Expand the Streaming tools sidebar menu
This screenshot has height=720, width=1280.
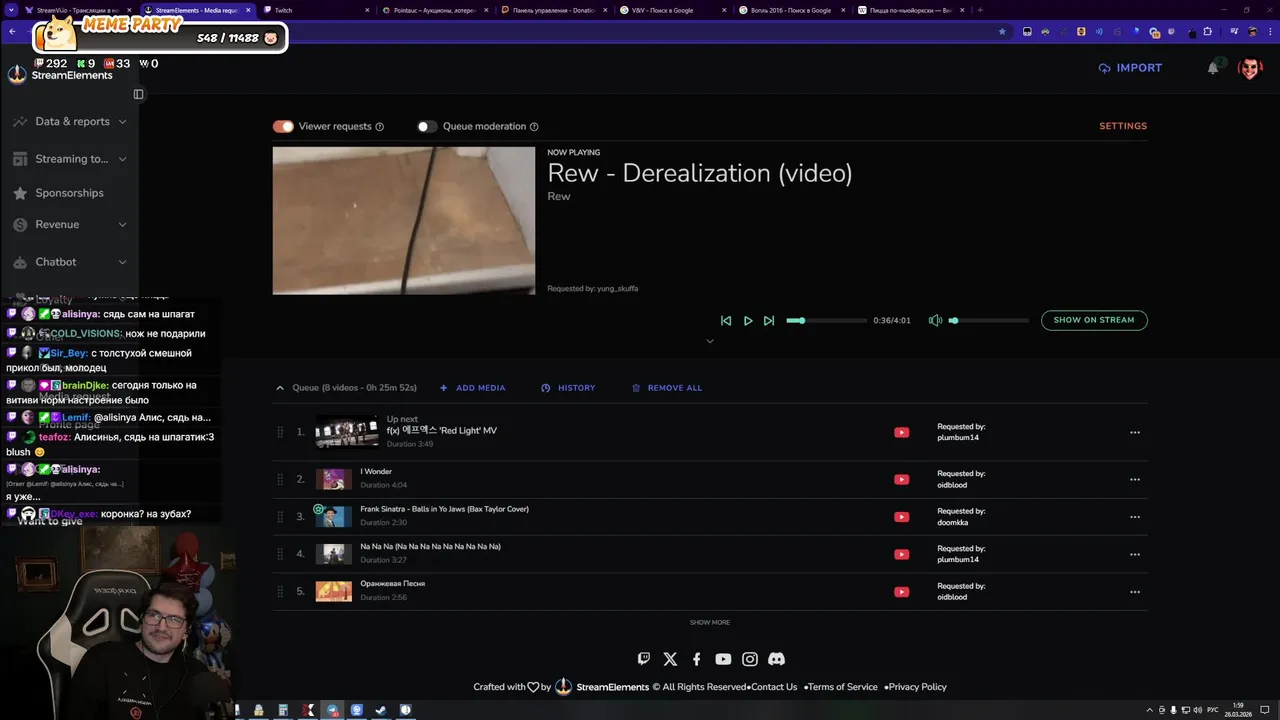tap(70, 159)
